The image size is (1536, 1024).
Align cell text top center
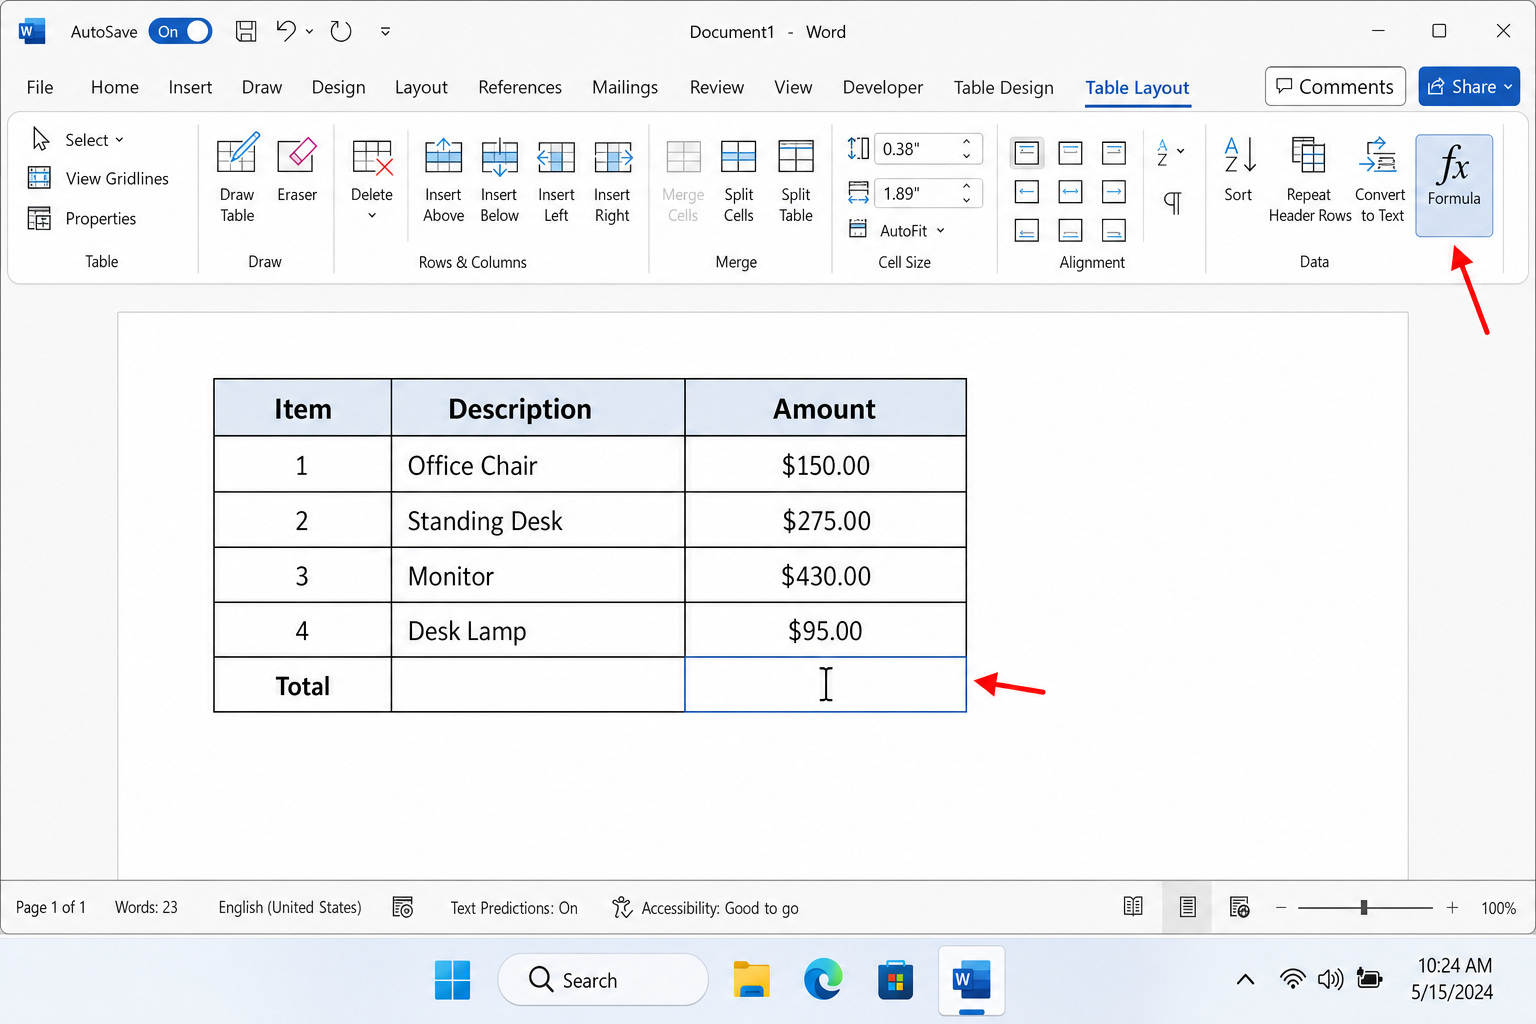1070,153
